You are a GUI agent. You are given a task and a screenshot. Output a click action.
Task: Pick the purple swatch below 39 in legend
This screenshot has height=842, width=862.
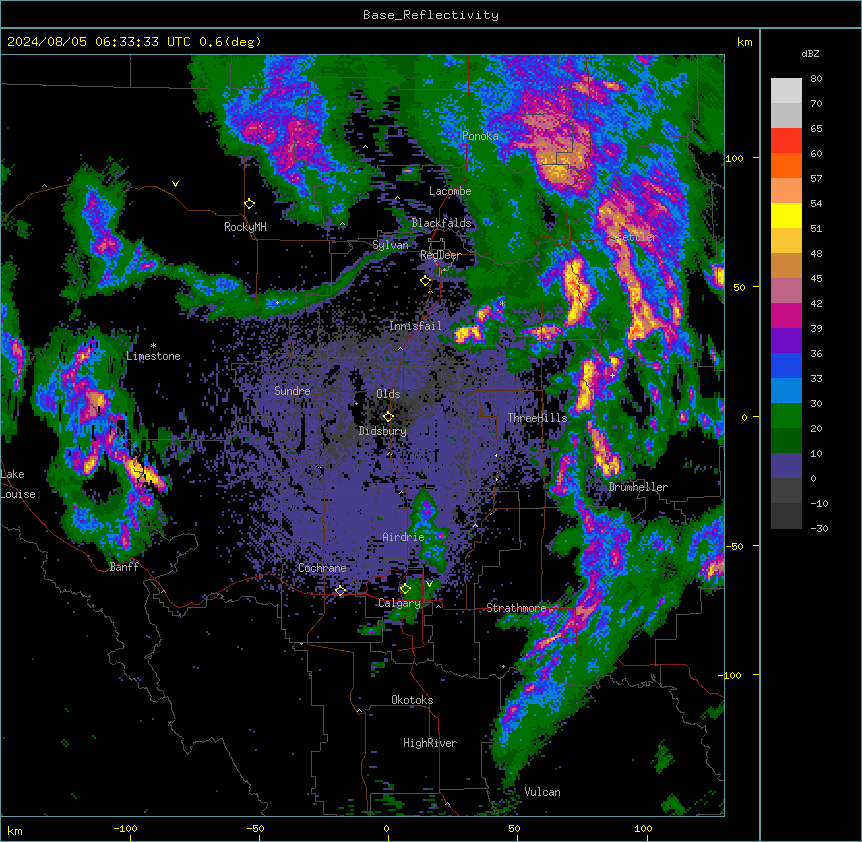click(786, 340)
